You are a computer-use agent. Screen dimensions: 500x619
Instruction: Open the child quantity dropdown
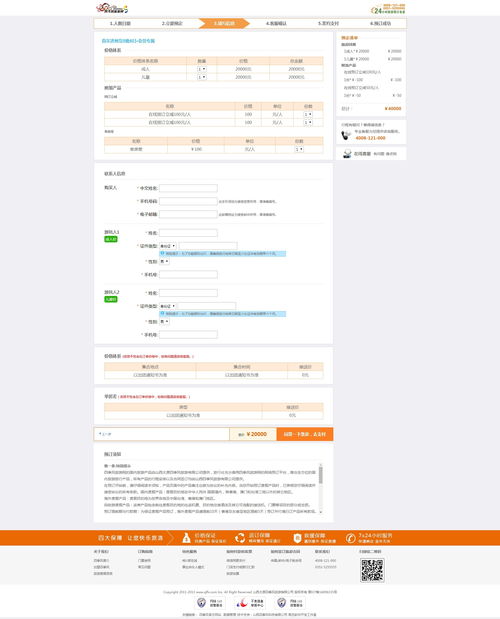click(x=201, y=77)
